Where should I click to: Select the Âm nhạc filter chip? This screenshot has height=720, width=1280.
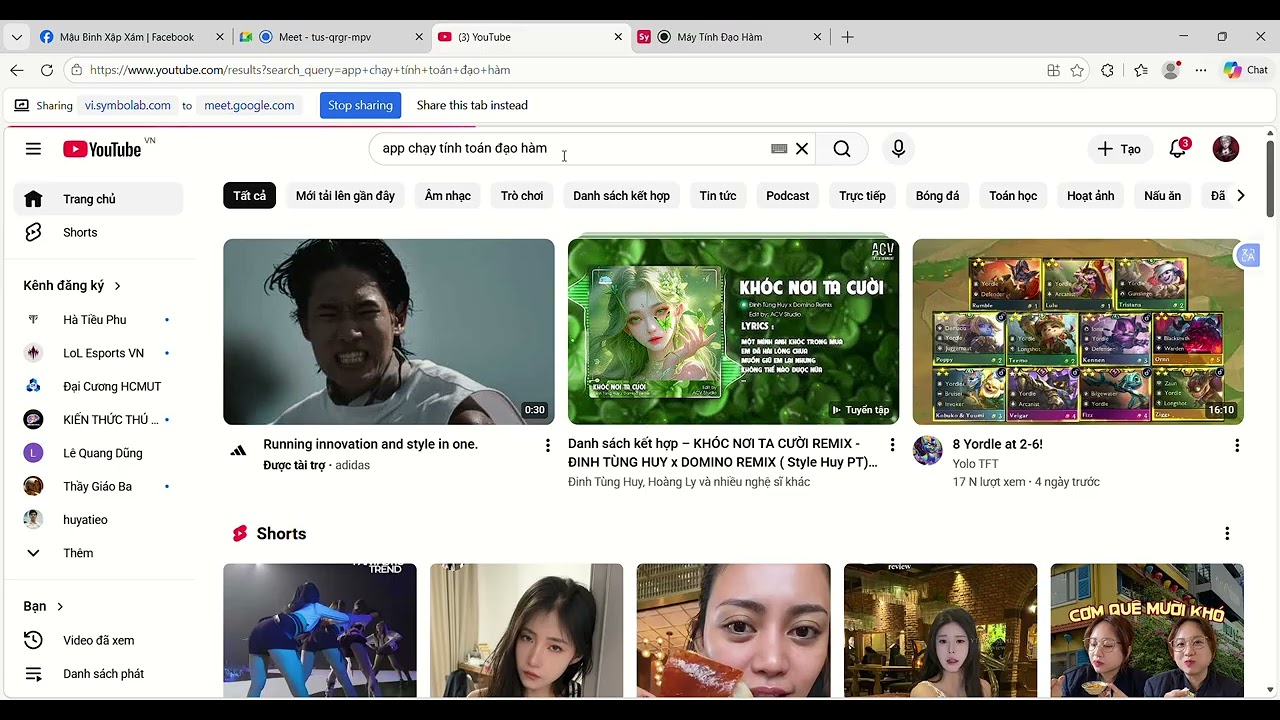(448, 196)
